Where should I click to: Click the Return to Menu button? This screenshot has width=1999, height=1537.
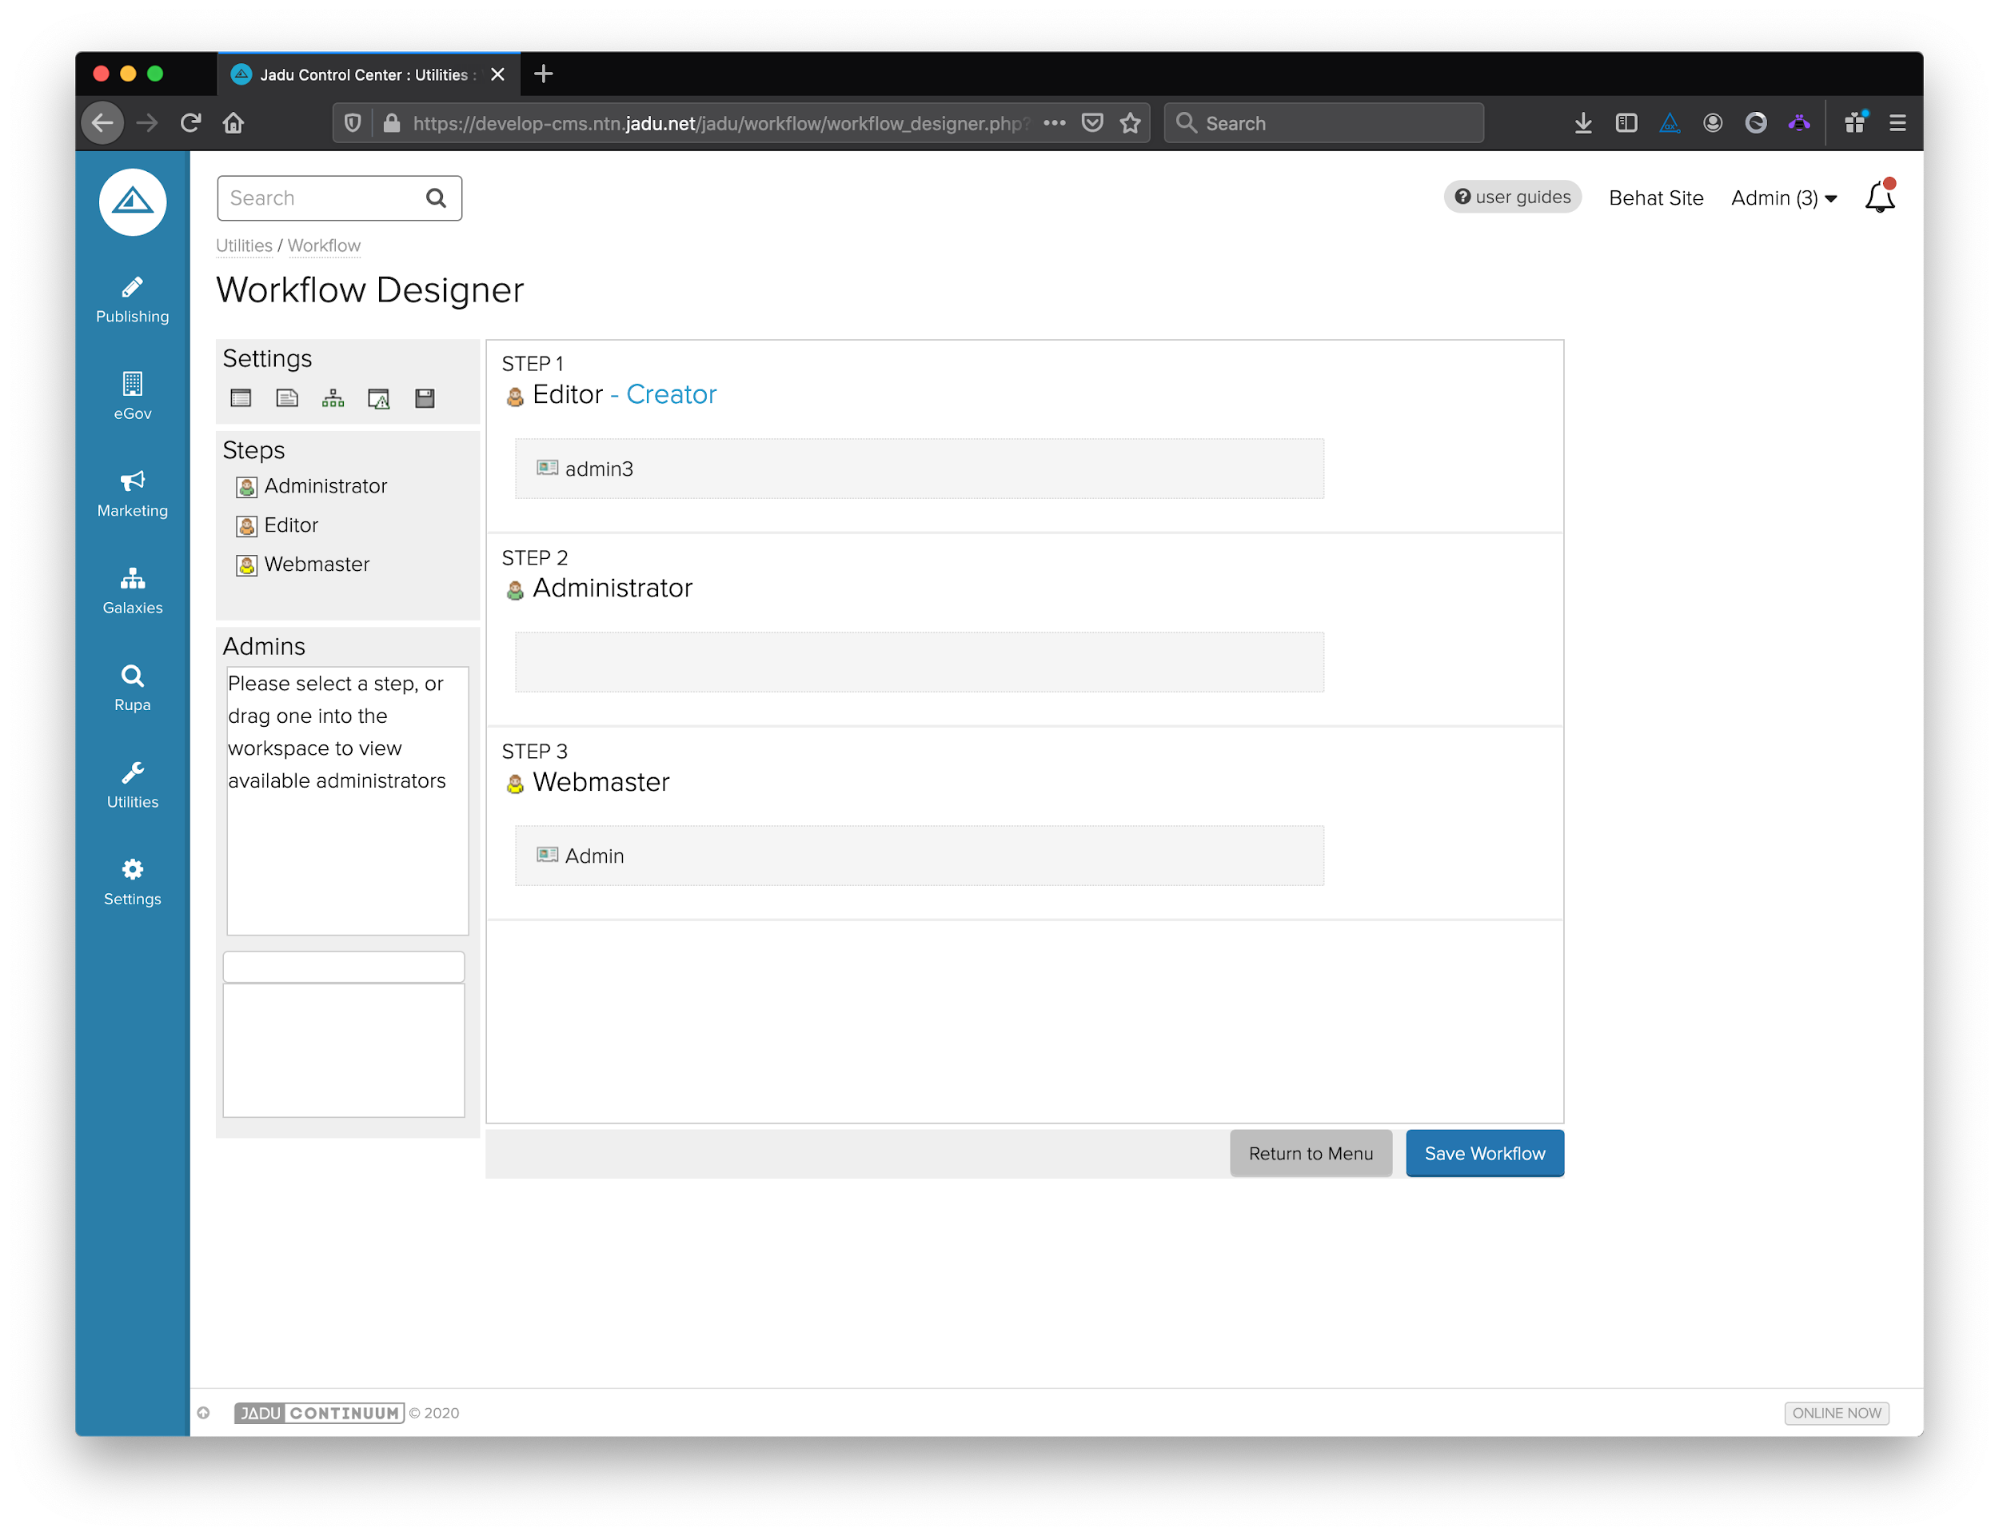[1310, 1153]
